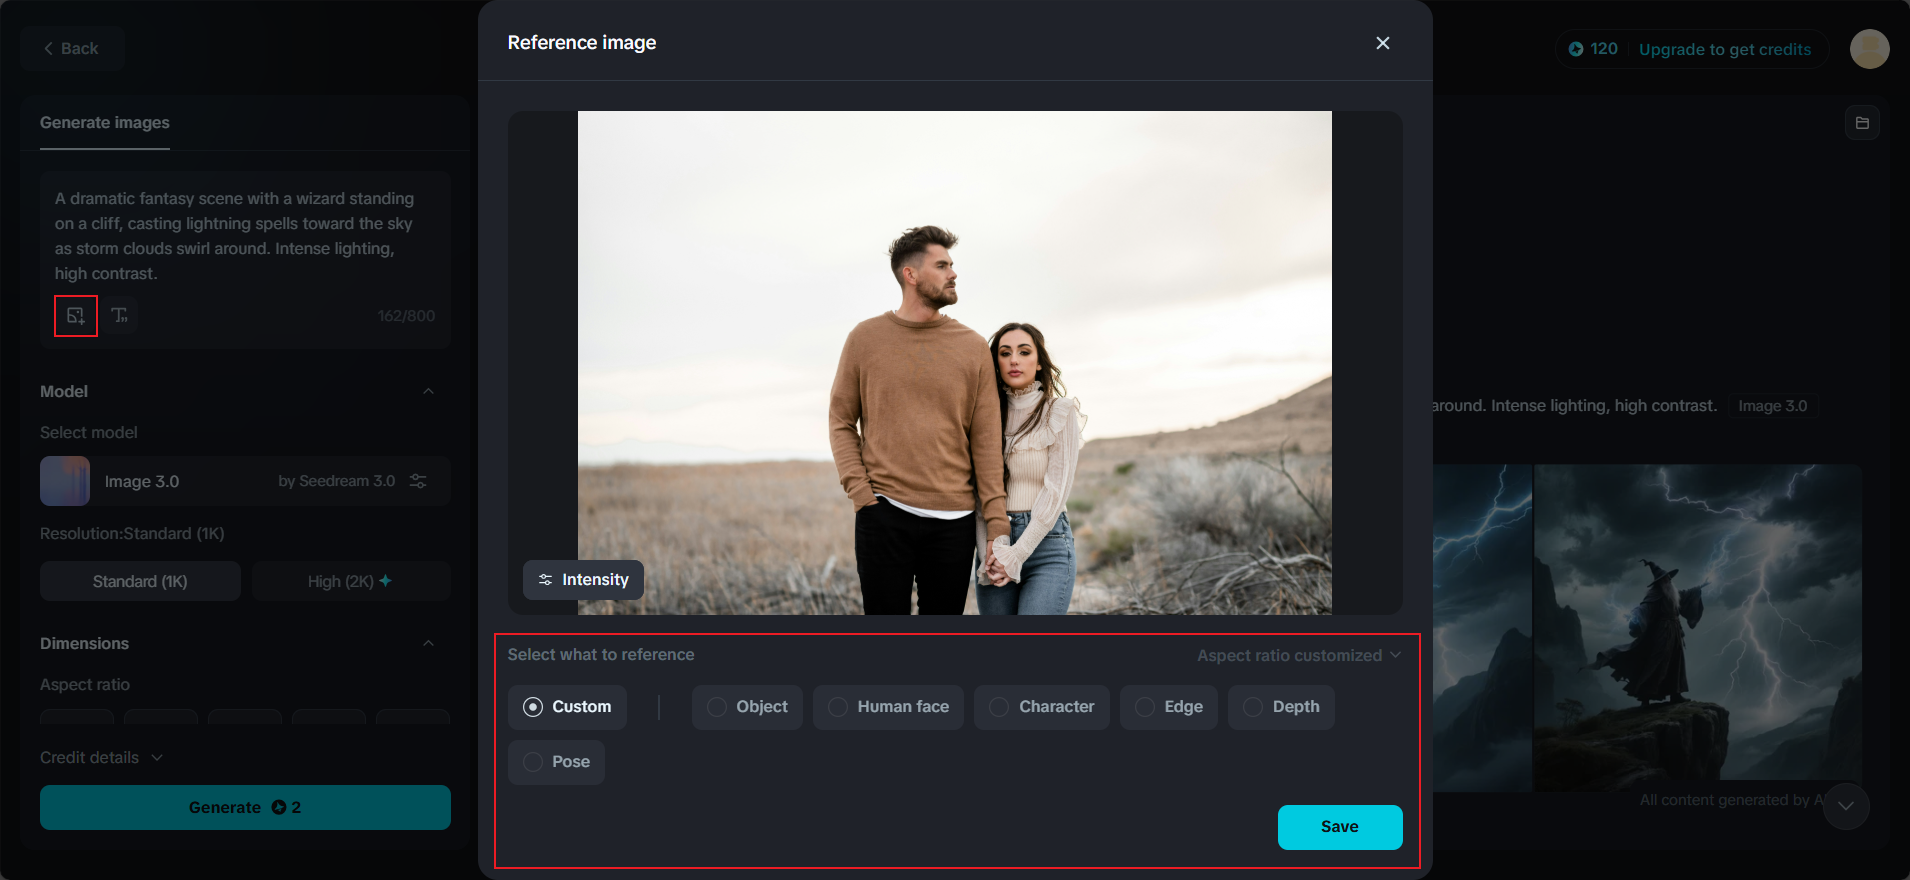The image size is (1910, 880).
Task: Open the Aspect ratio customized dropdown
Action: [x=1299, y=655]
